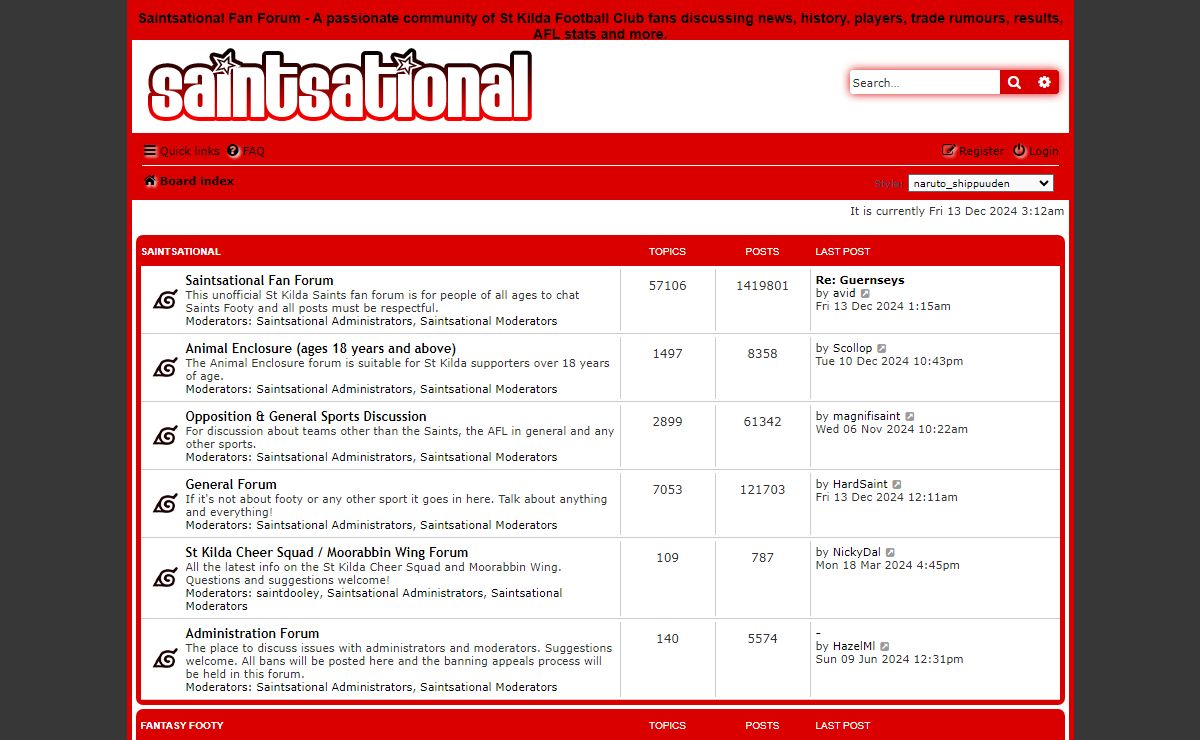Click St Kilda Cheer Squad forum icon
This screenshot has height=740, width=1200.
point(165,577)
